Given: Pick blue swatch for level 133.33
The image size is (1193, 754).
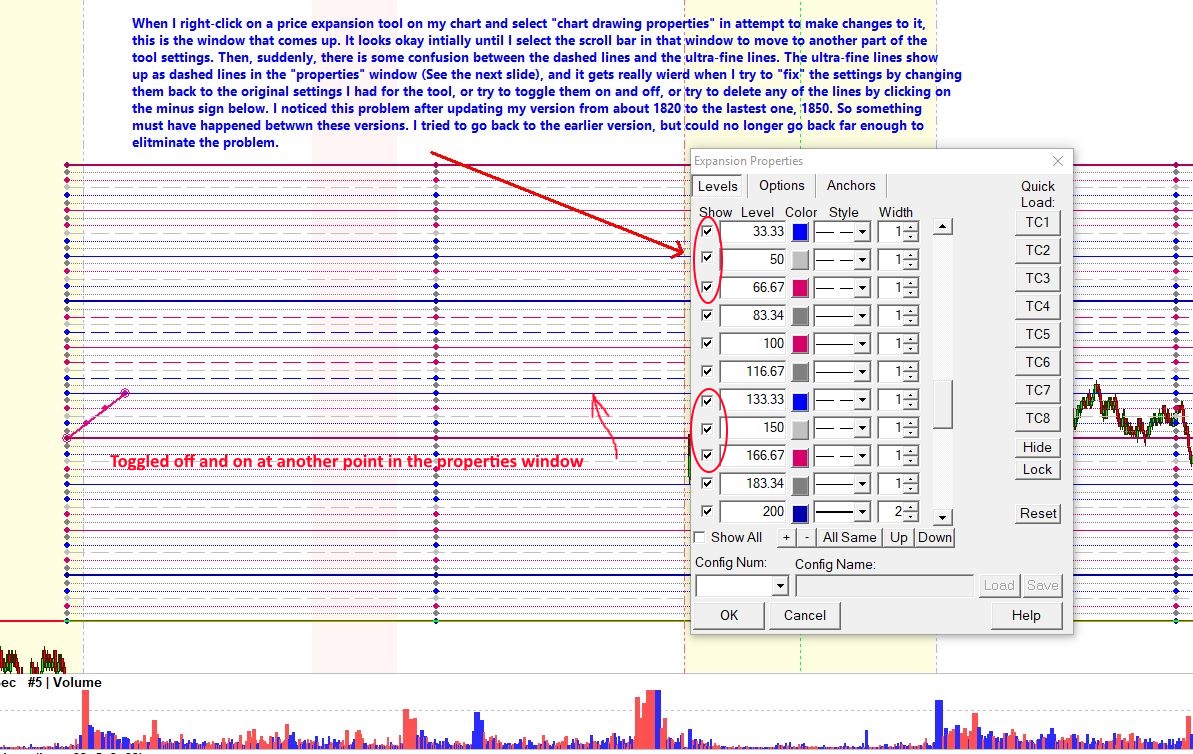Looking at the screenshot, I should [x=800, y=400].
